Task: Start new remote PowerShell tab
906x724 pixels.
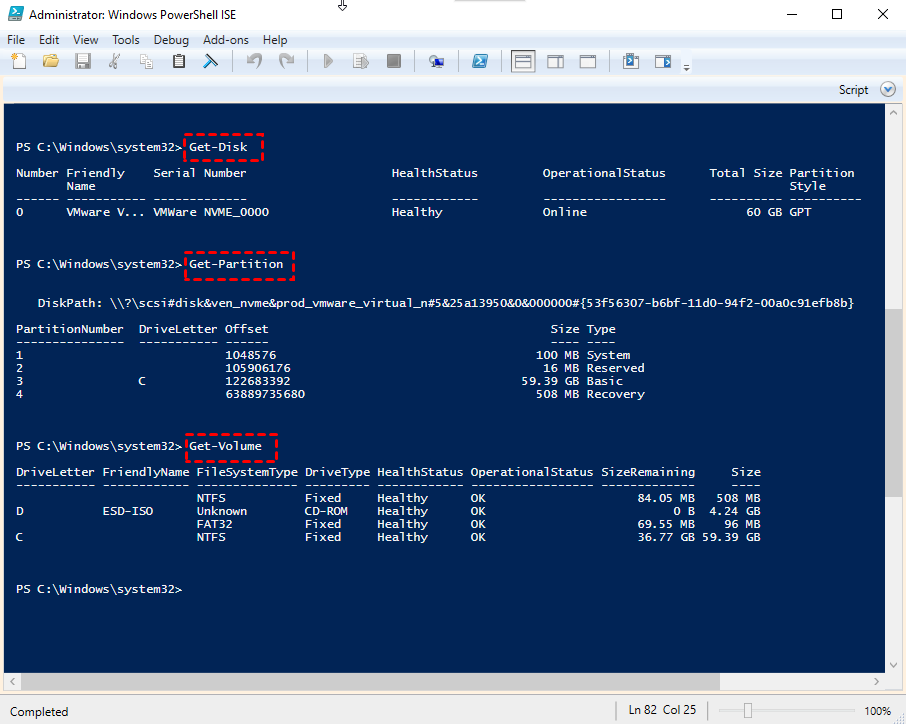Action: pos(436,62)
